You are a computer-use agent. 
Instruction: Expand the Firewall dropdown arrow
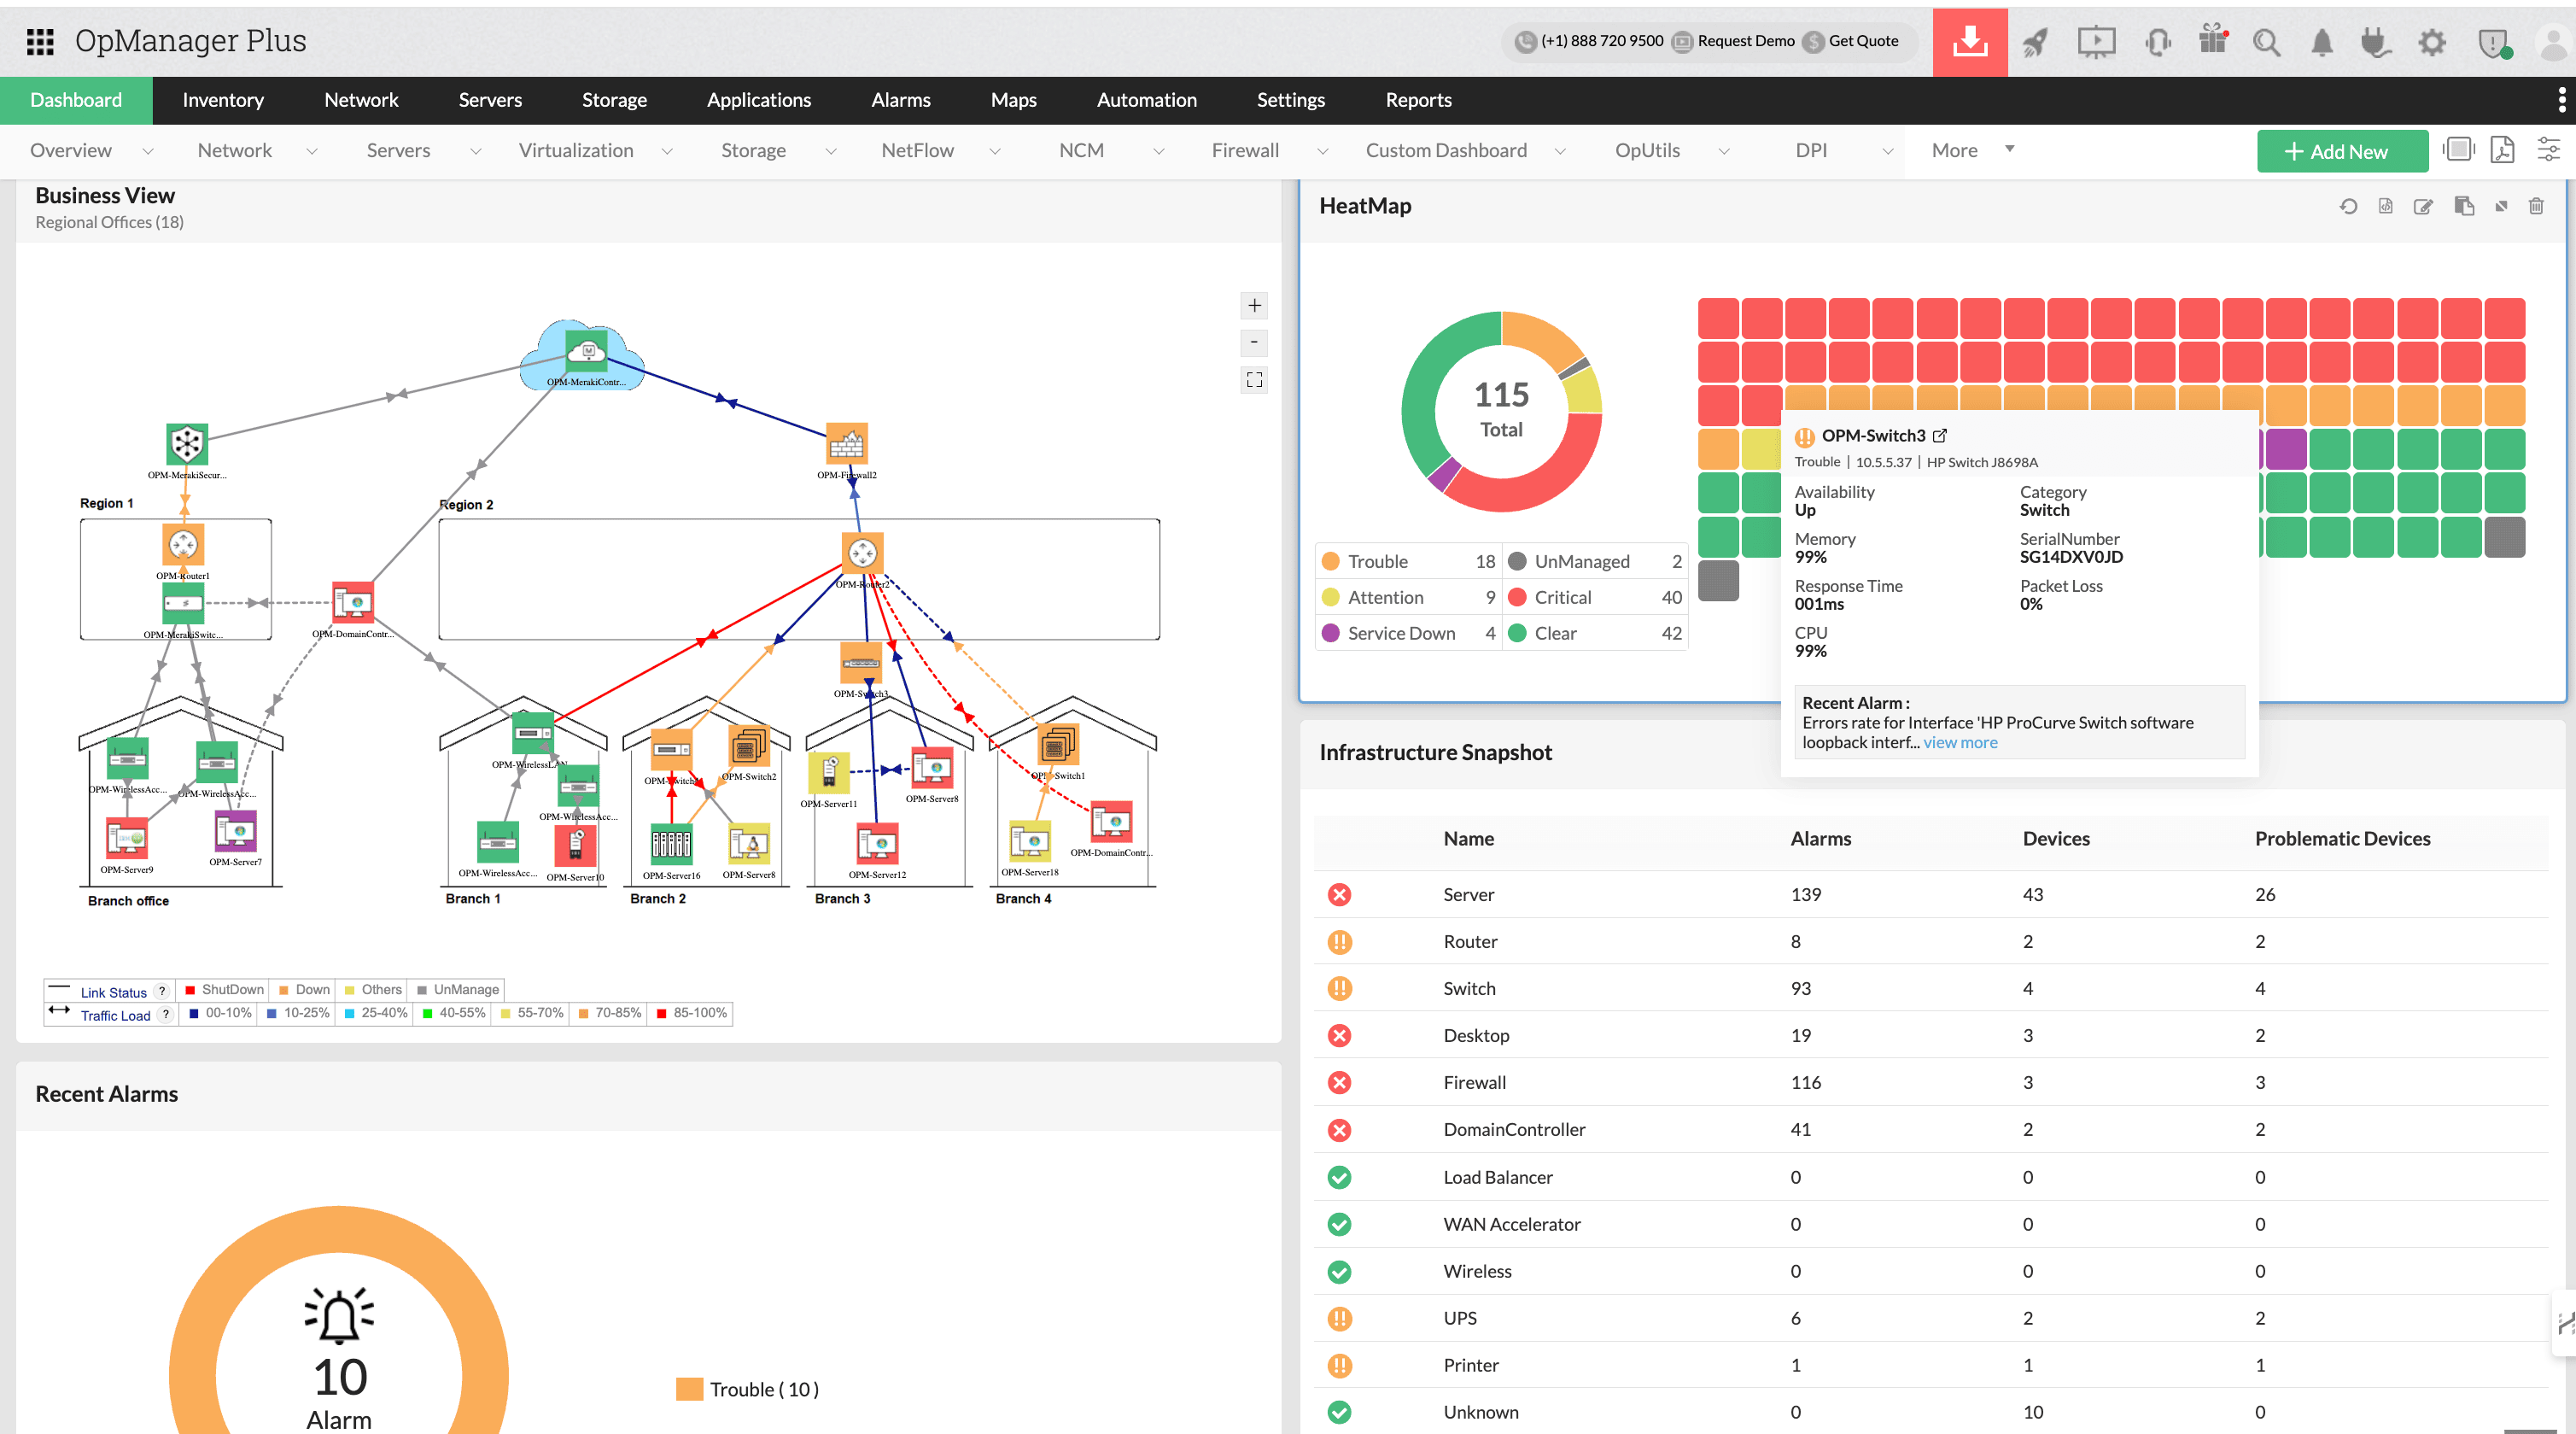coord(1322,151)
